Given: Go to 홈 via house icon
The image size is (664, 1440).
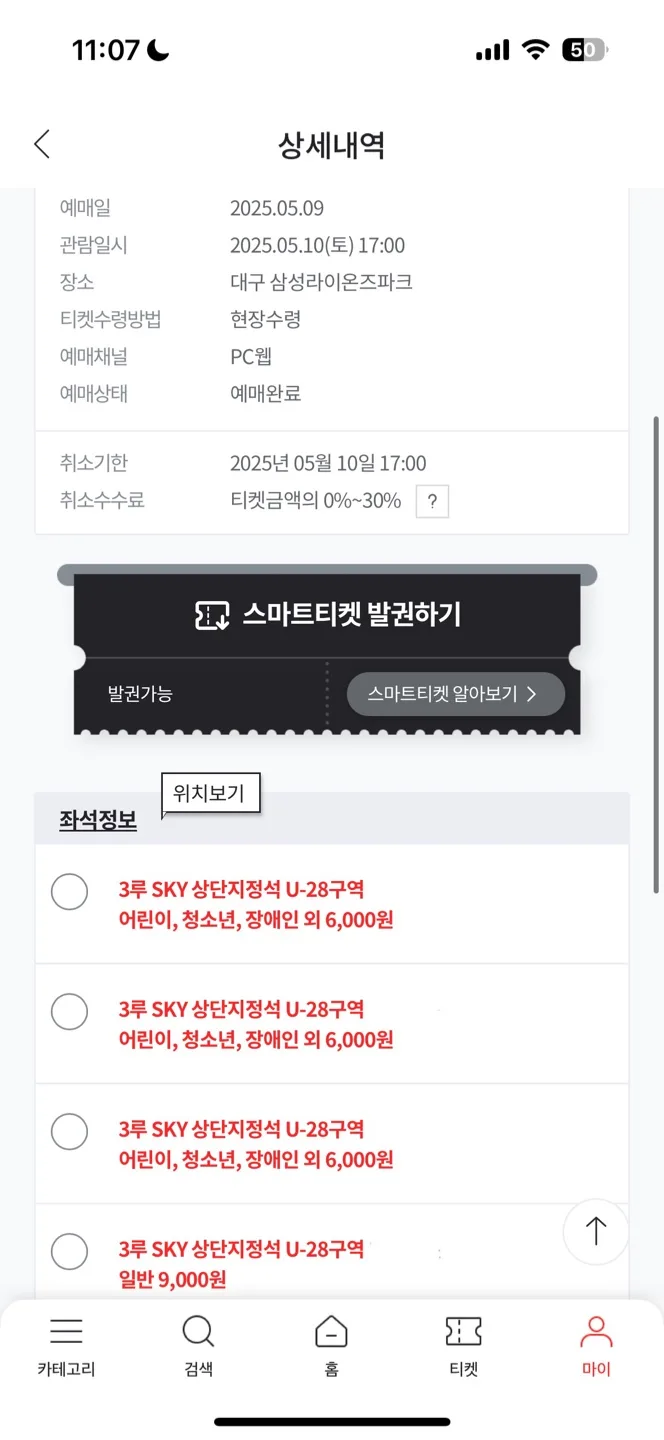Looking at the screenshot, I should (331, 1332).
